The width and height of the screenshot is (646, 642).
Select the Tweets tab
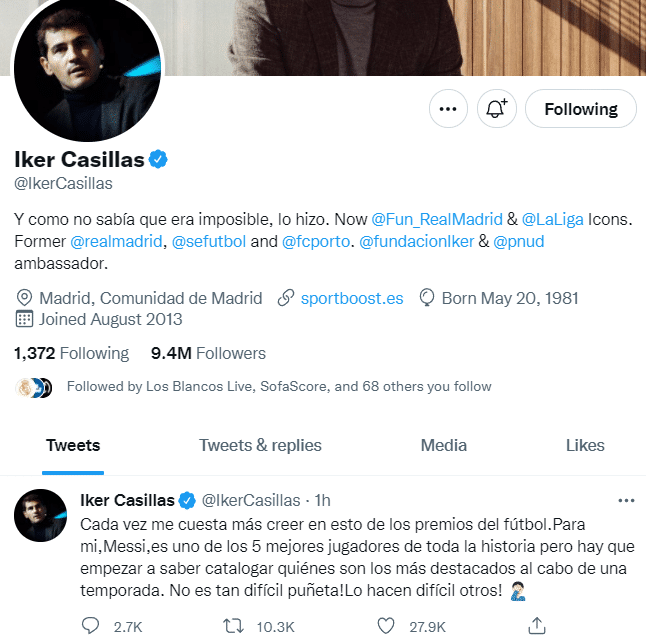73,445
